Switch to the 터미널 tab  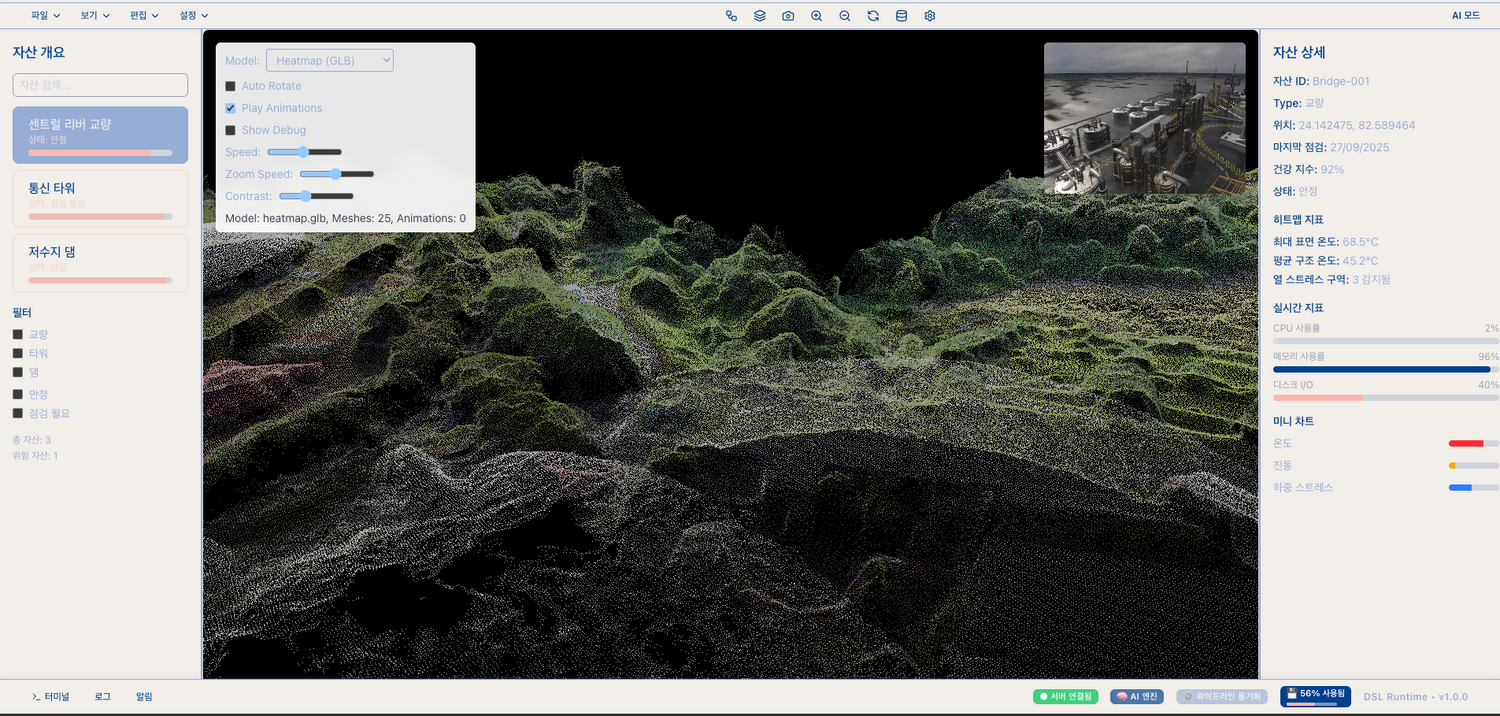[51, 696]
